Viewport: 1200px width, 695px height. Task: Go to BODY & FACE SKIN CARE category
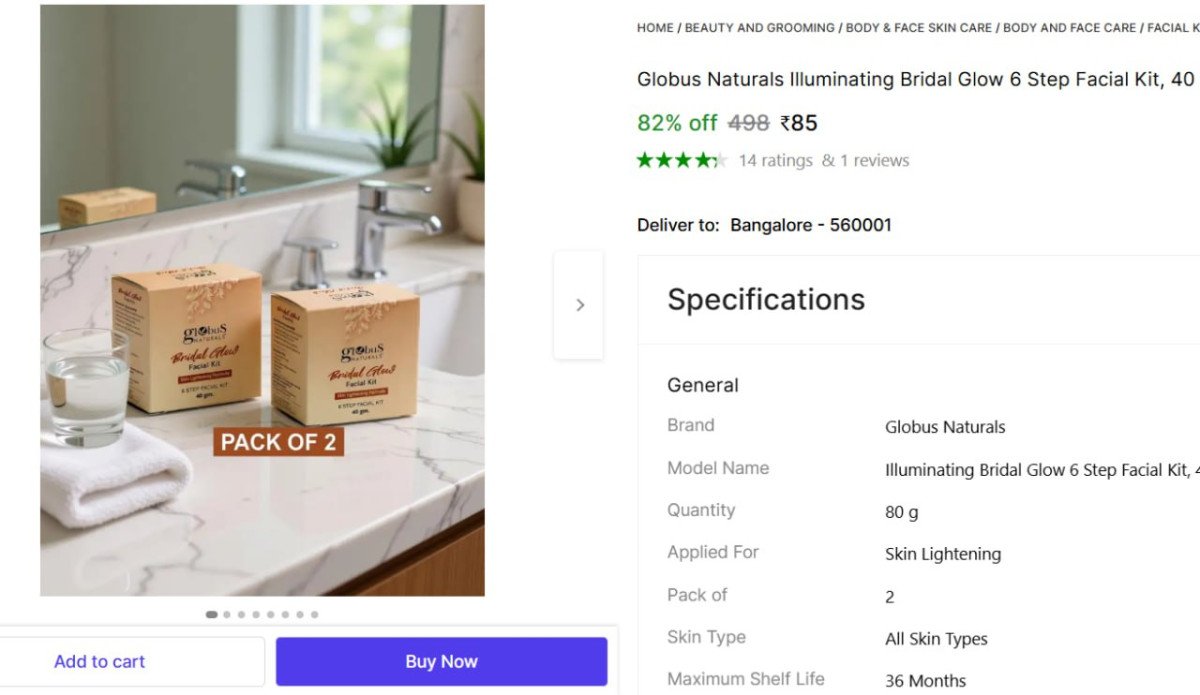coord(919,28)
